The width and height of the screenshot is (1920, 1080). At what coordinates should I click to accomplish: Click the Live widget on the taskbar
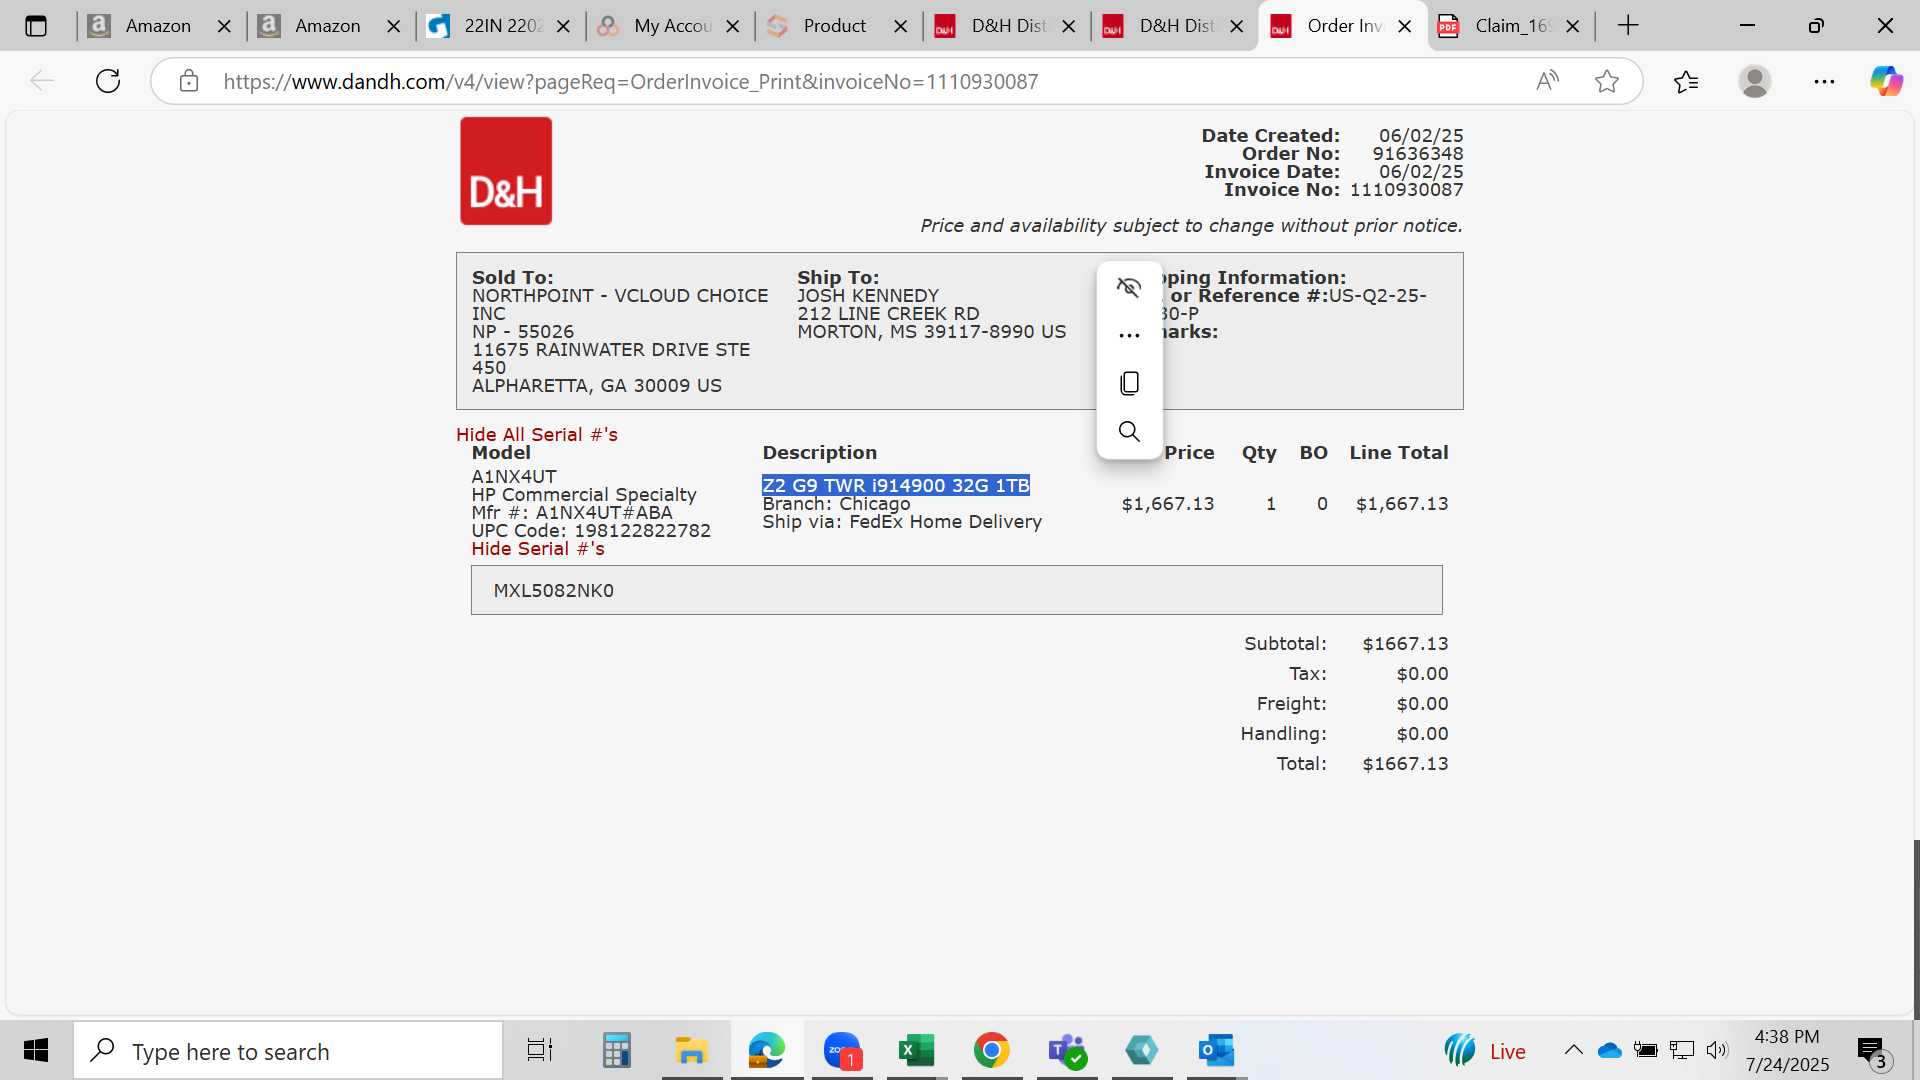[x=1485, y=1051]
